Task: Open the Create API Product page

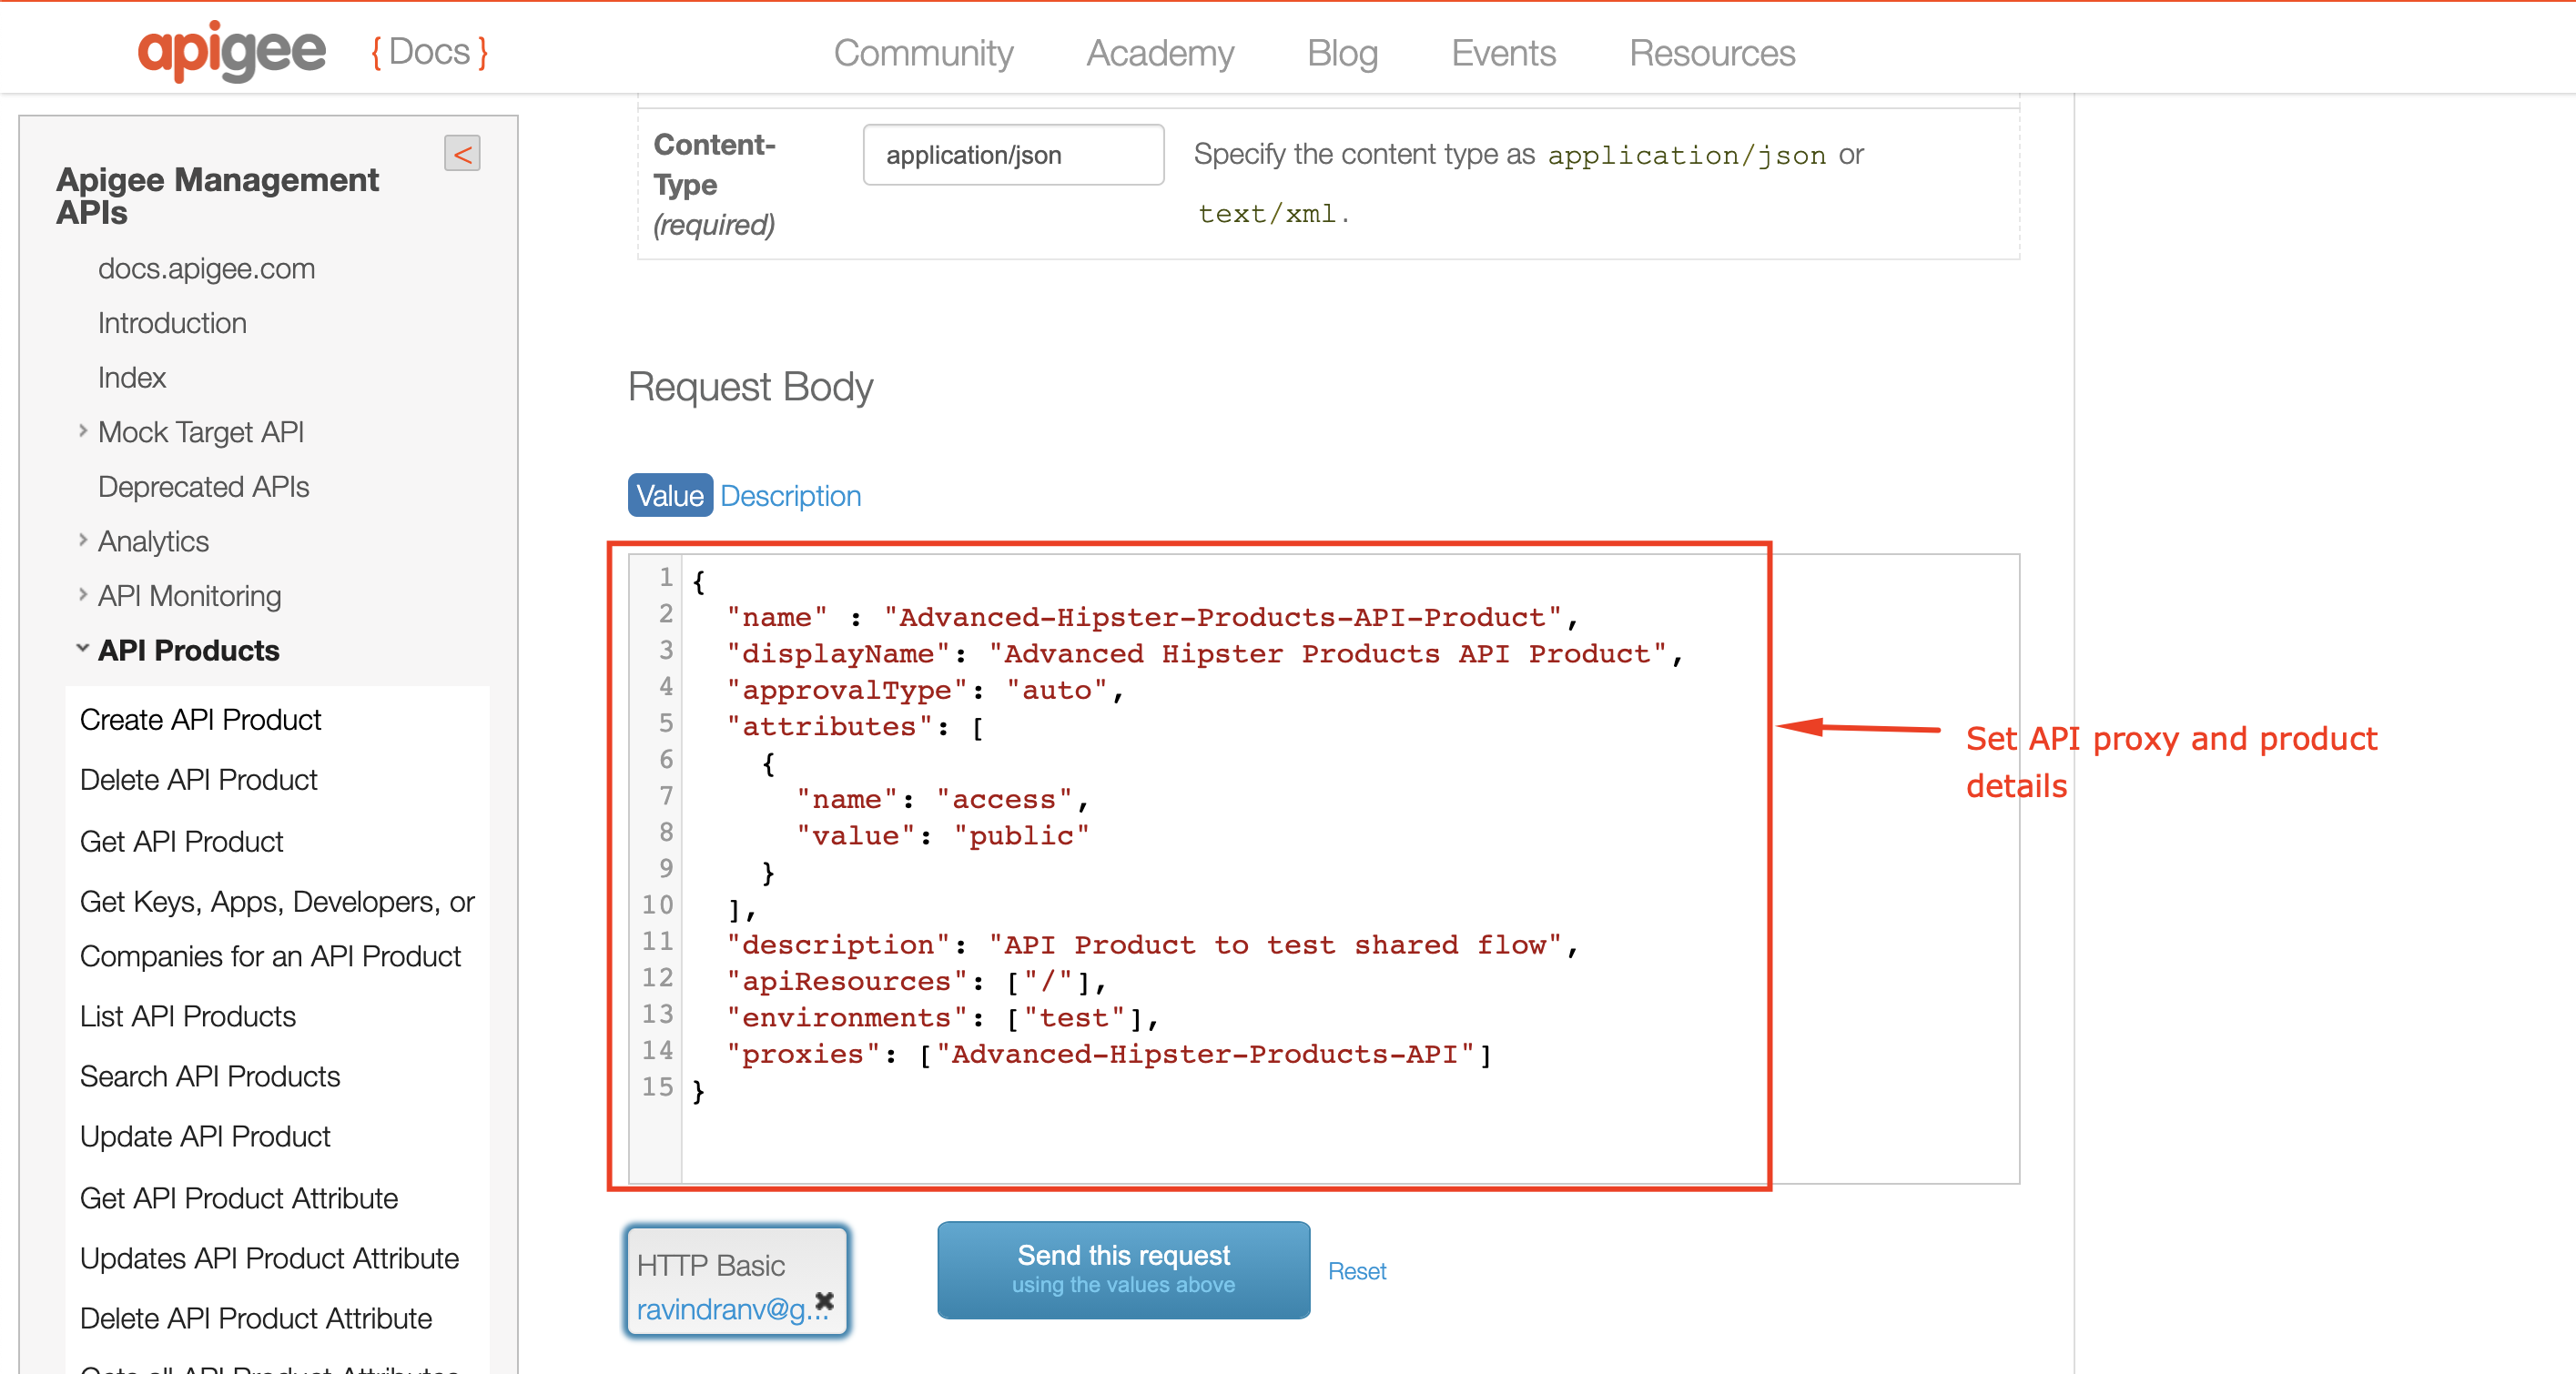Action: [x=200, y=719]
